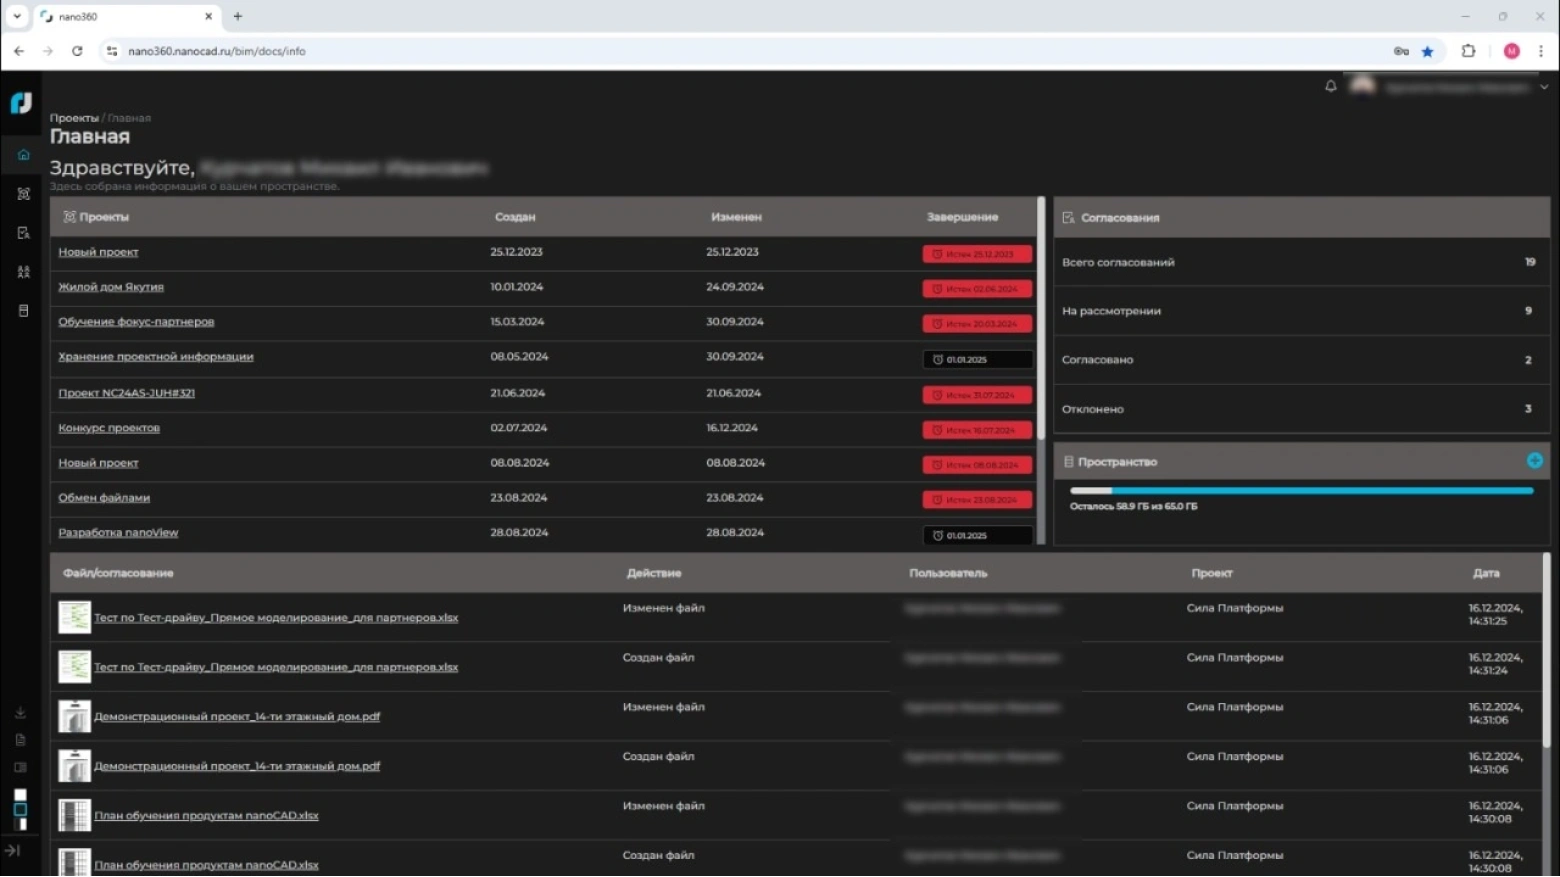Switch to the split light/dark theme swatch

click(20, 824)
